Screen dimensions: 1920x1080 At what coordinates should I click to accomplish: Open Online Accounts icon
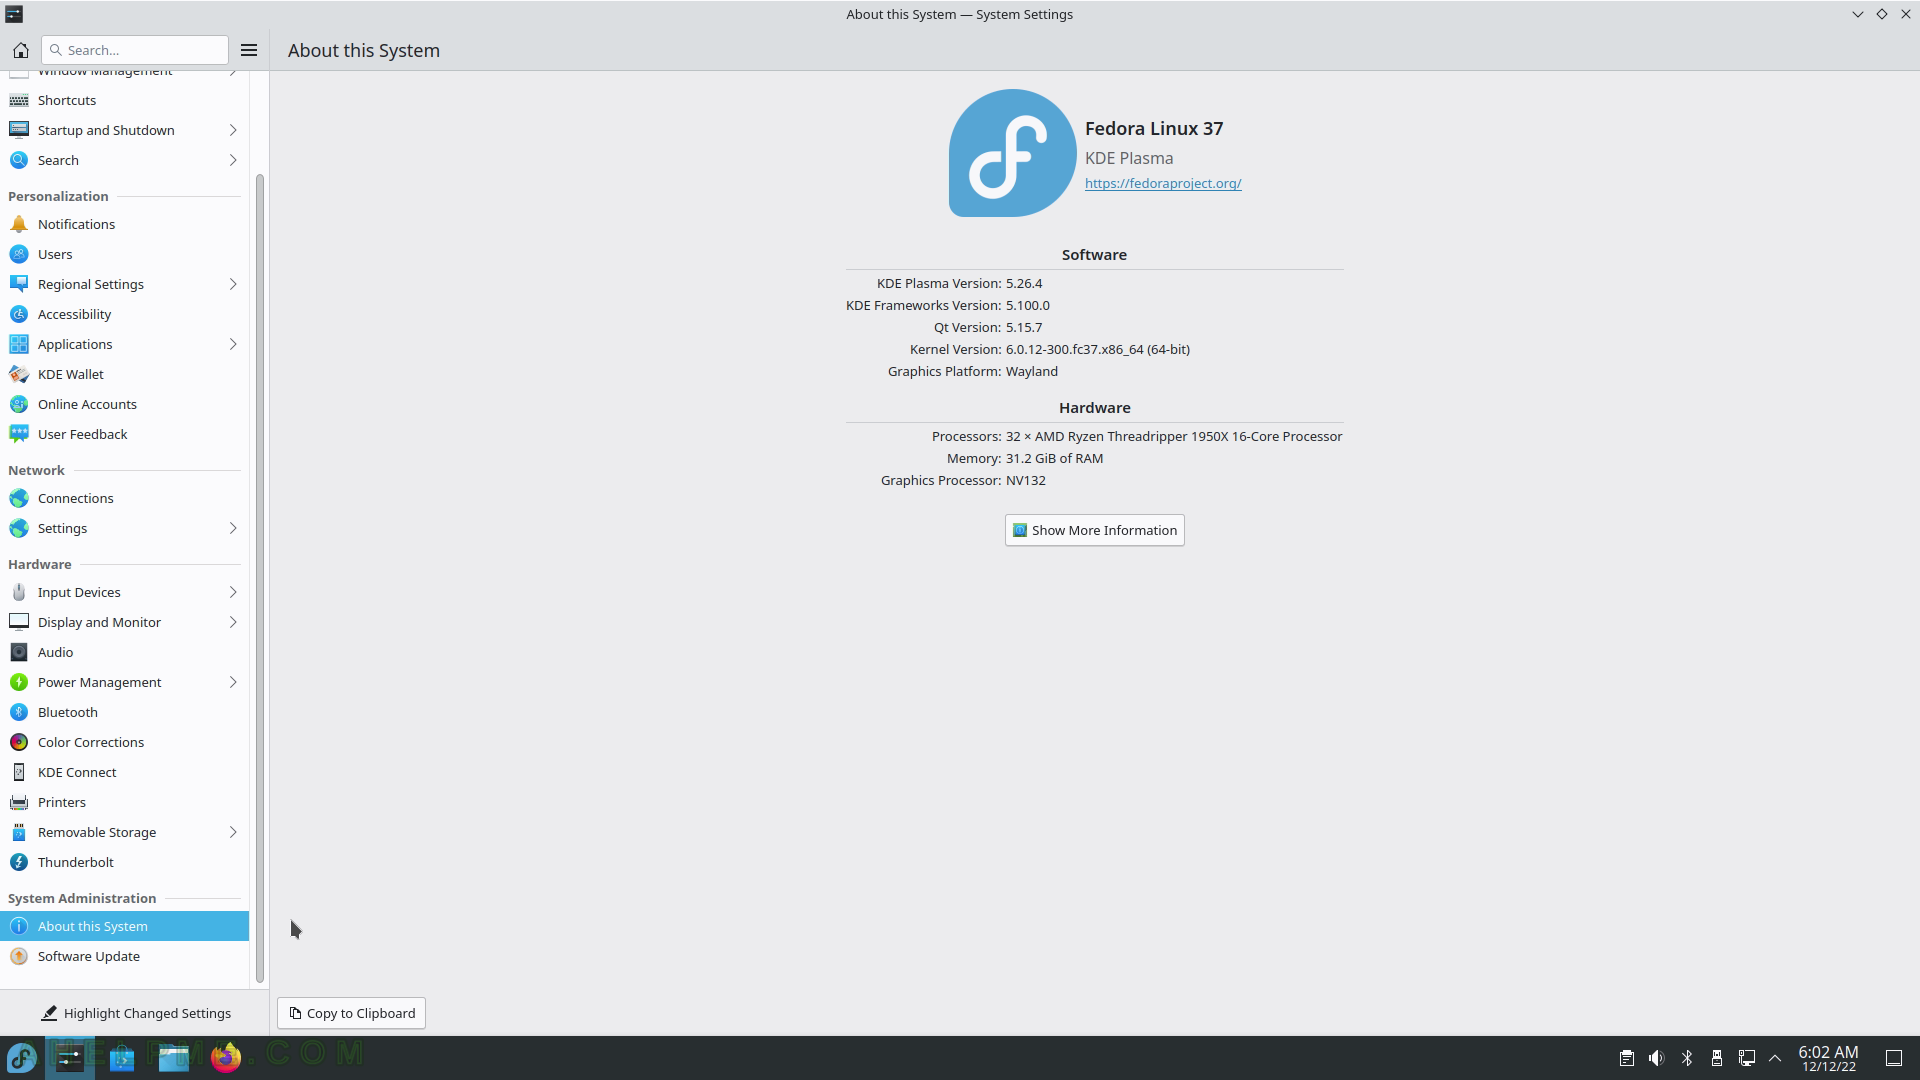tap(19, 404)
